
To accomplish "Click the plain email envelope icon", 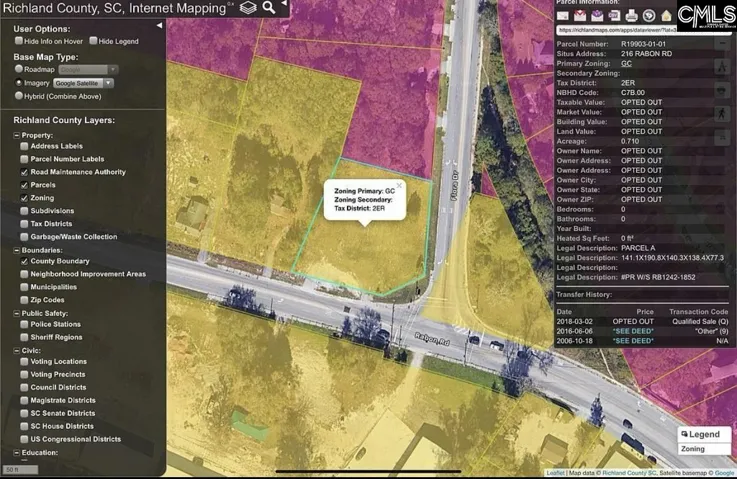I will [x=563, y=16].
